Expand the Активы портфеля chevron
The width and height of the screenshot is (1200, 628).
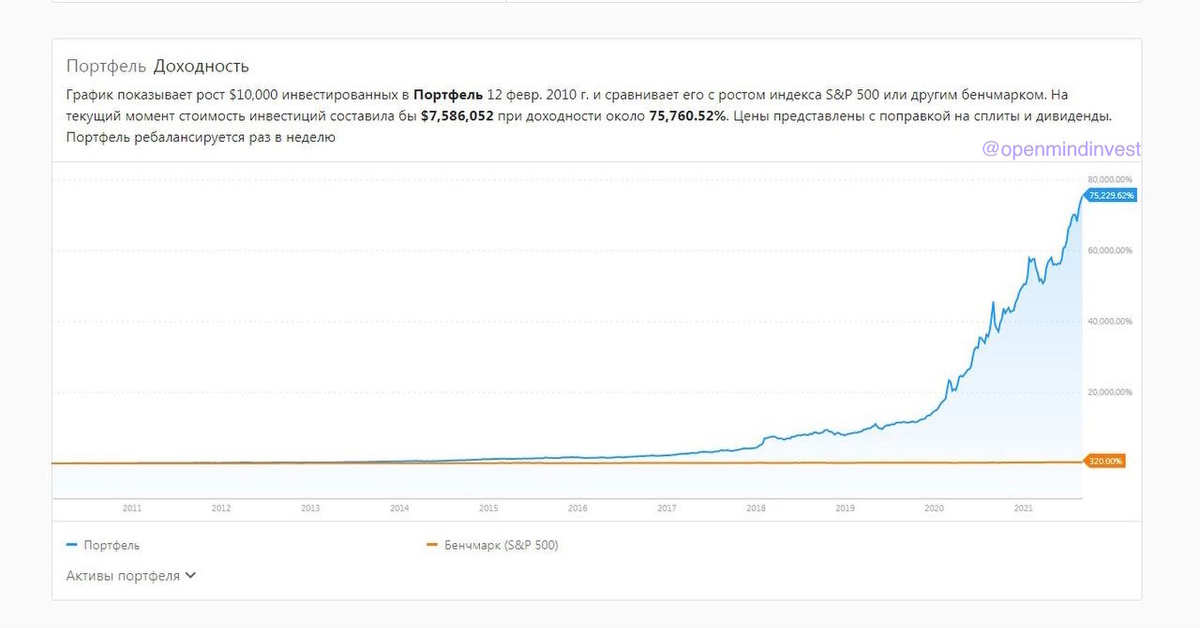190,576
